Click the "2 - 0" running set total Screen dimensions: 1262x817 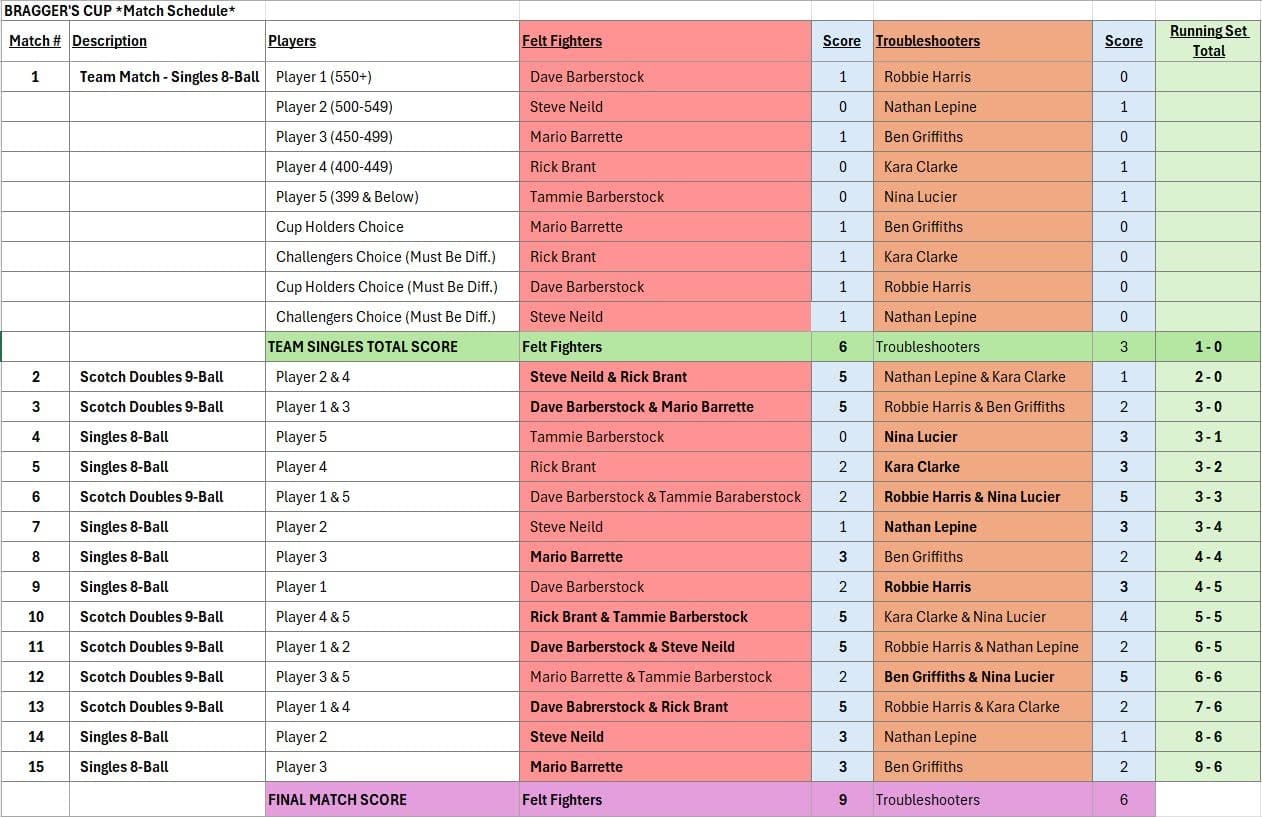tap(1208, 377)
